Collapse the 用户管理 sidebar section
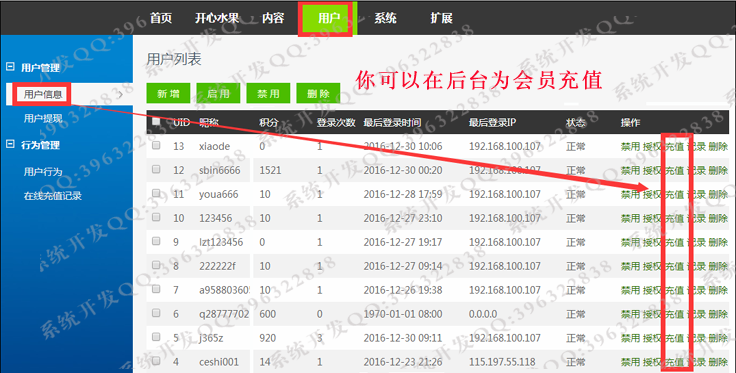Viewport: 736px width, 373px height. tap(10, 67)
